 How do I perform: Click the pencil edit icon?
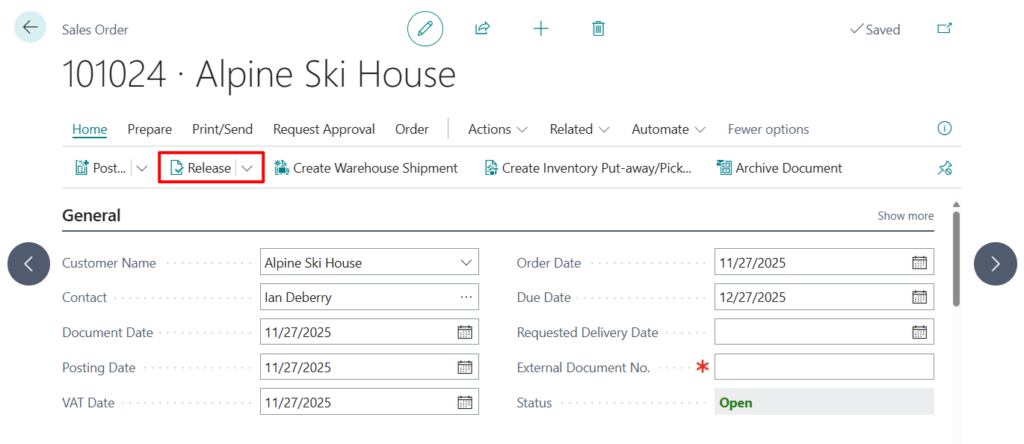[x=425, y=29]
